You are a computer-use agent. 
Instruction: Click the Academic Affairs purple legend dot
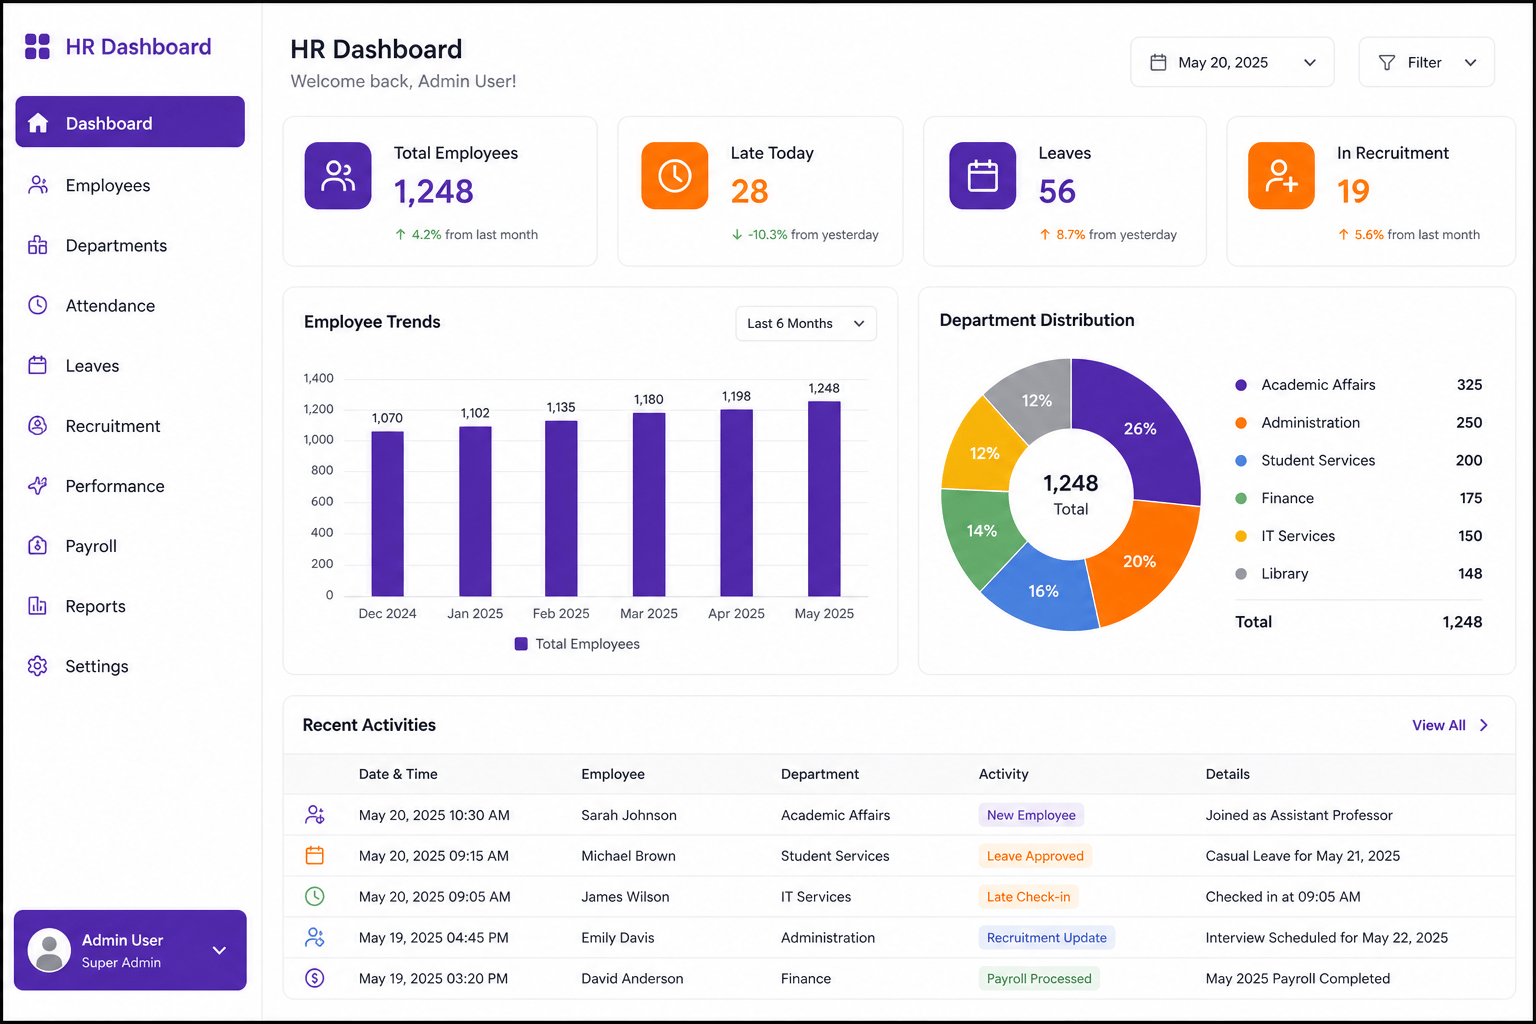click(1241, 385)
